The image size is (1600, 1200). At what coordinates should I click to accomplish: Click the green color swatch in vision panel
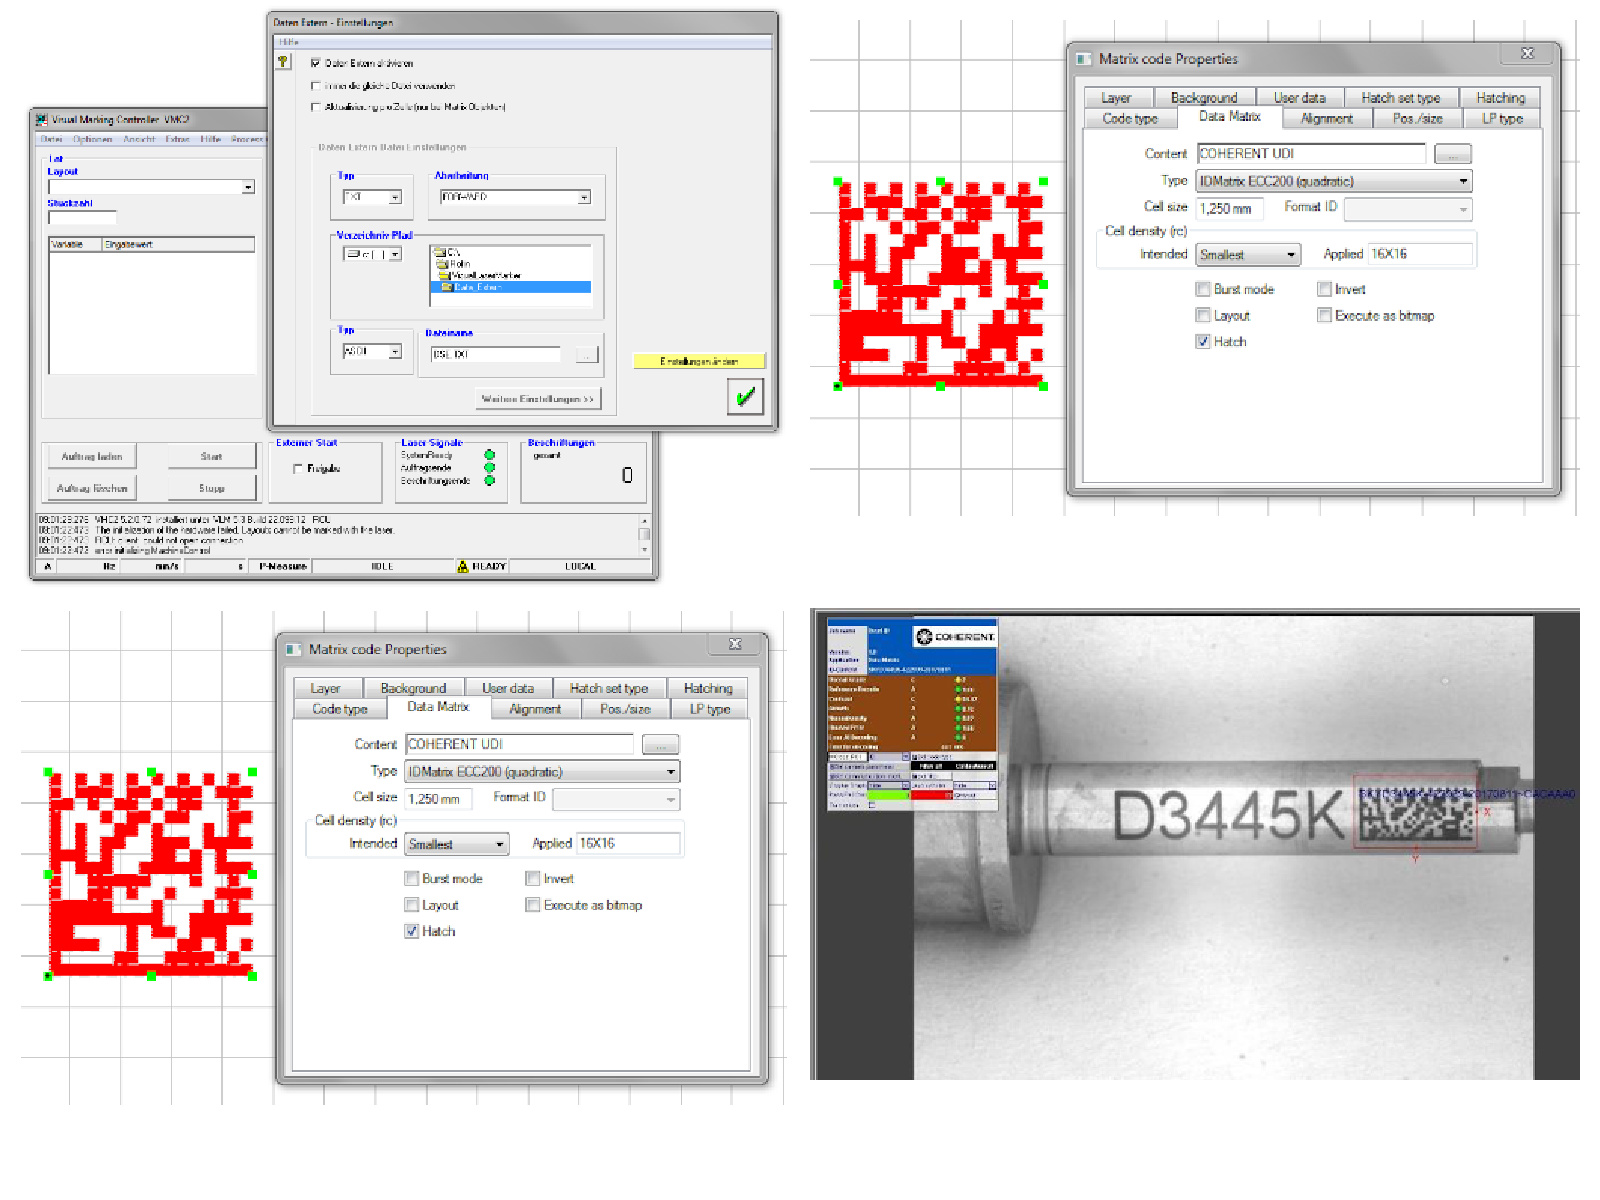[x=888, y=795]
